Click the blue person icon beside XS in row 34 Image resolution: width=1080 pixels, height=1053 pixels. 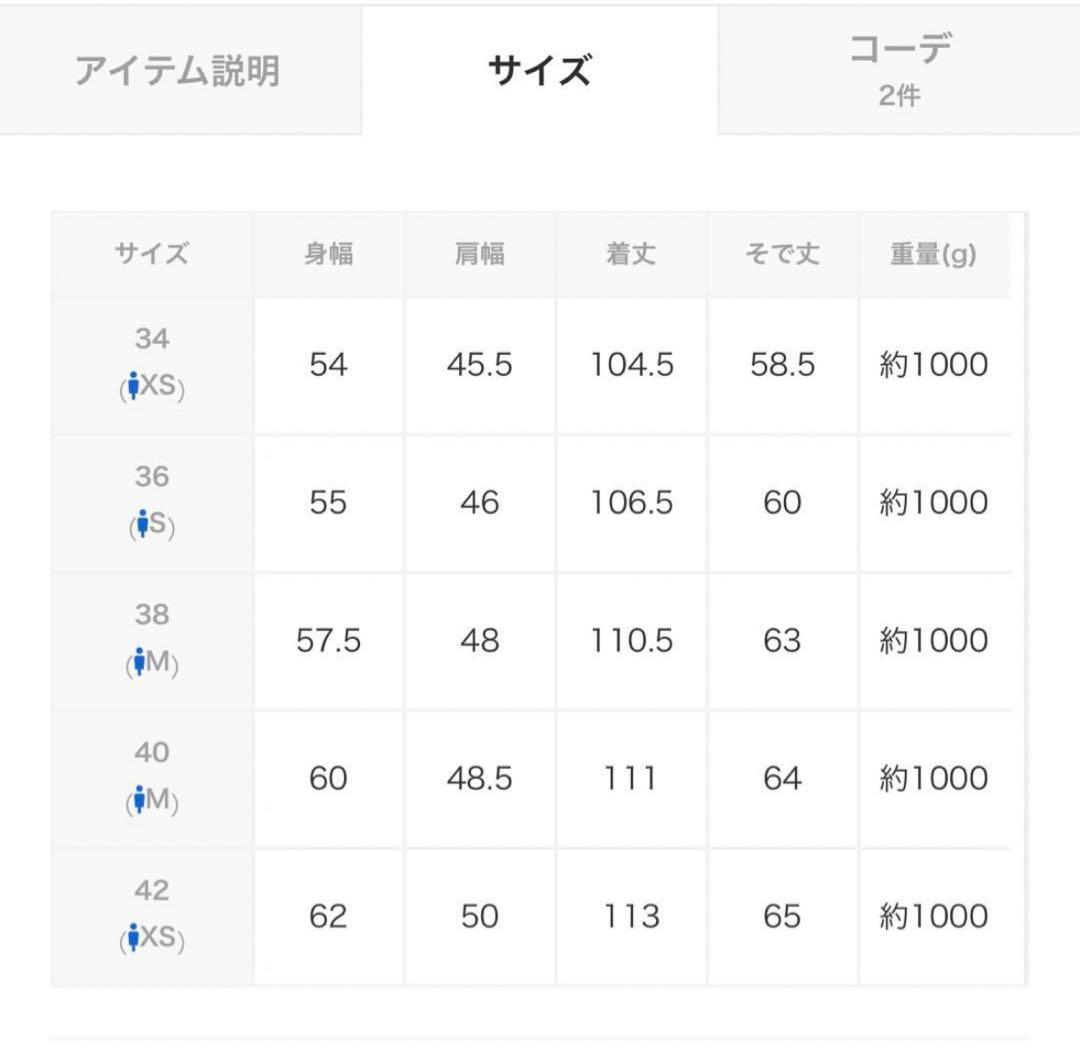click(x=132, y=387)
